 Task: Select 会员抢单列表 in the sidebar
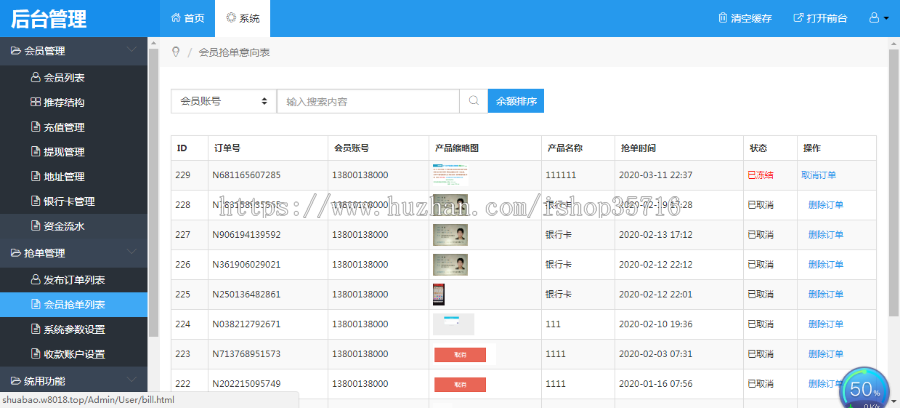[x=73, y=305]
